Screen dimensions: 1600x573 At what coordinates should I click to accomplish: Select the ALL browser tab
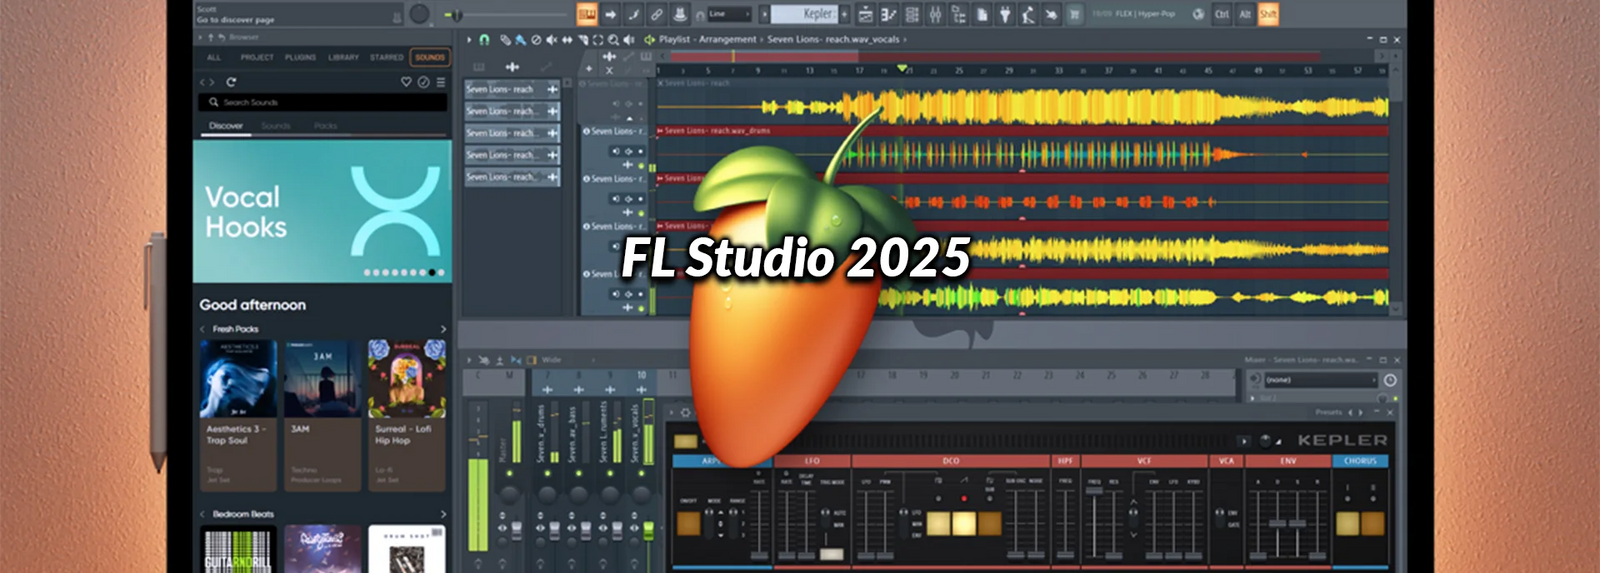point(214,57)
